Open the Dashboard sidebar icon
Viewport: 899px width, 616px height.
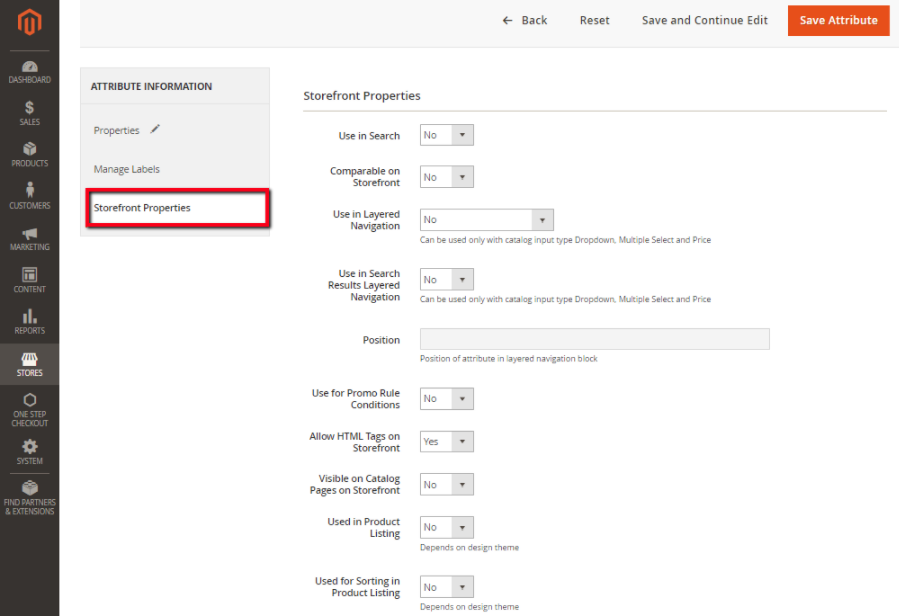[x=29, y=68]
